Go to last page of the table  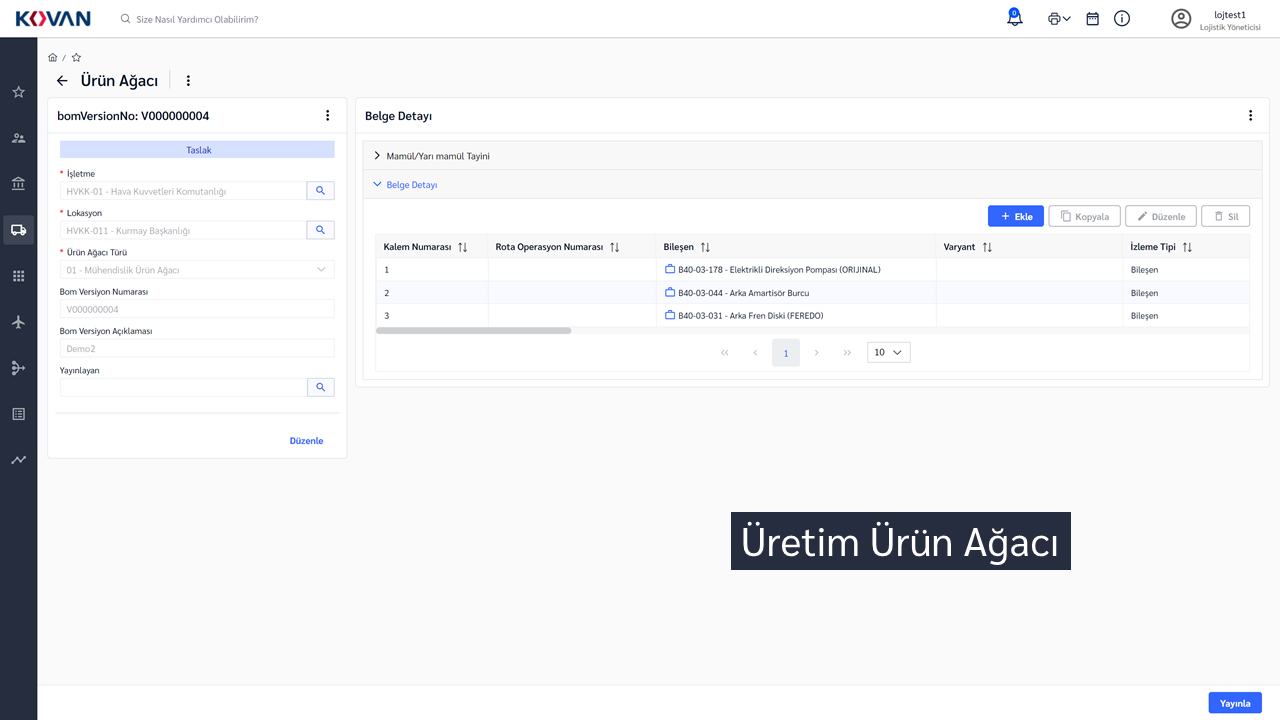[x=847, y=352]
